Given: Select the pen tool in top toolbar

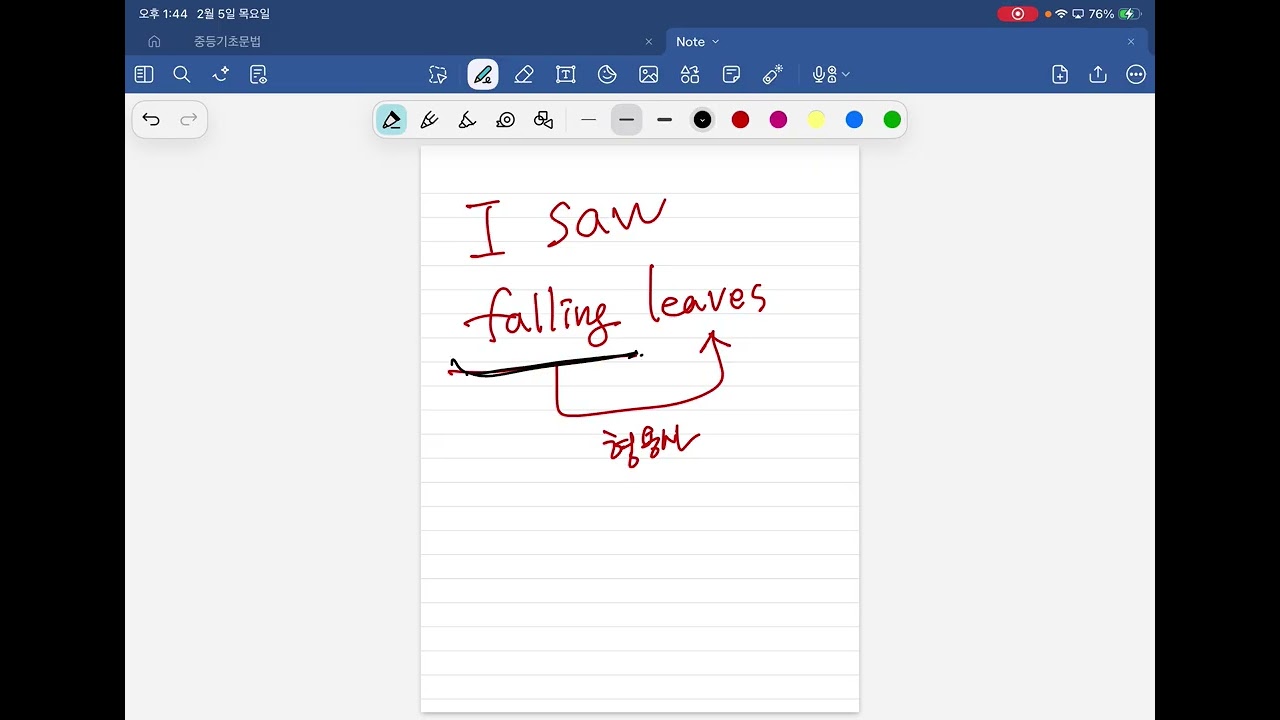Looking at the screenshot, I should (x=483, y=74).
